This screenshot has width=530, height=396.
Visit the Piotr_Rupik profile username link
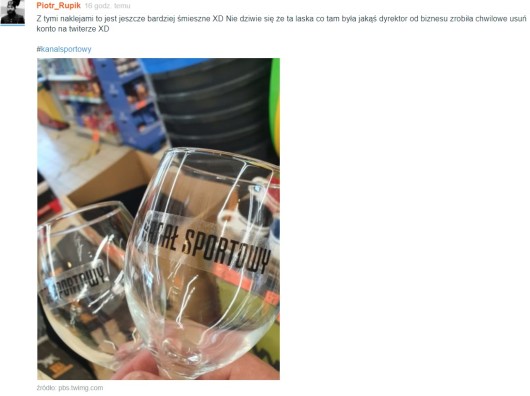tap(58, 5)
